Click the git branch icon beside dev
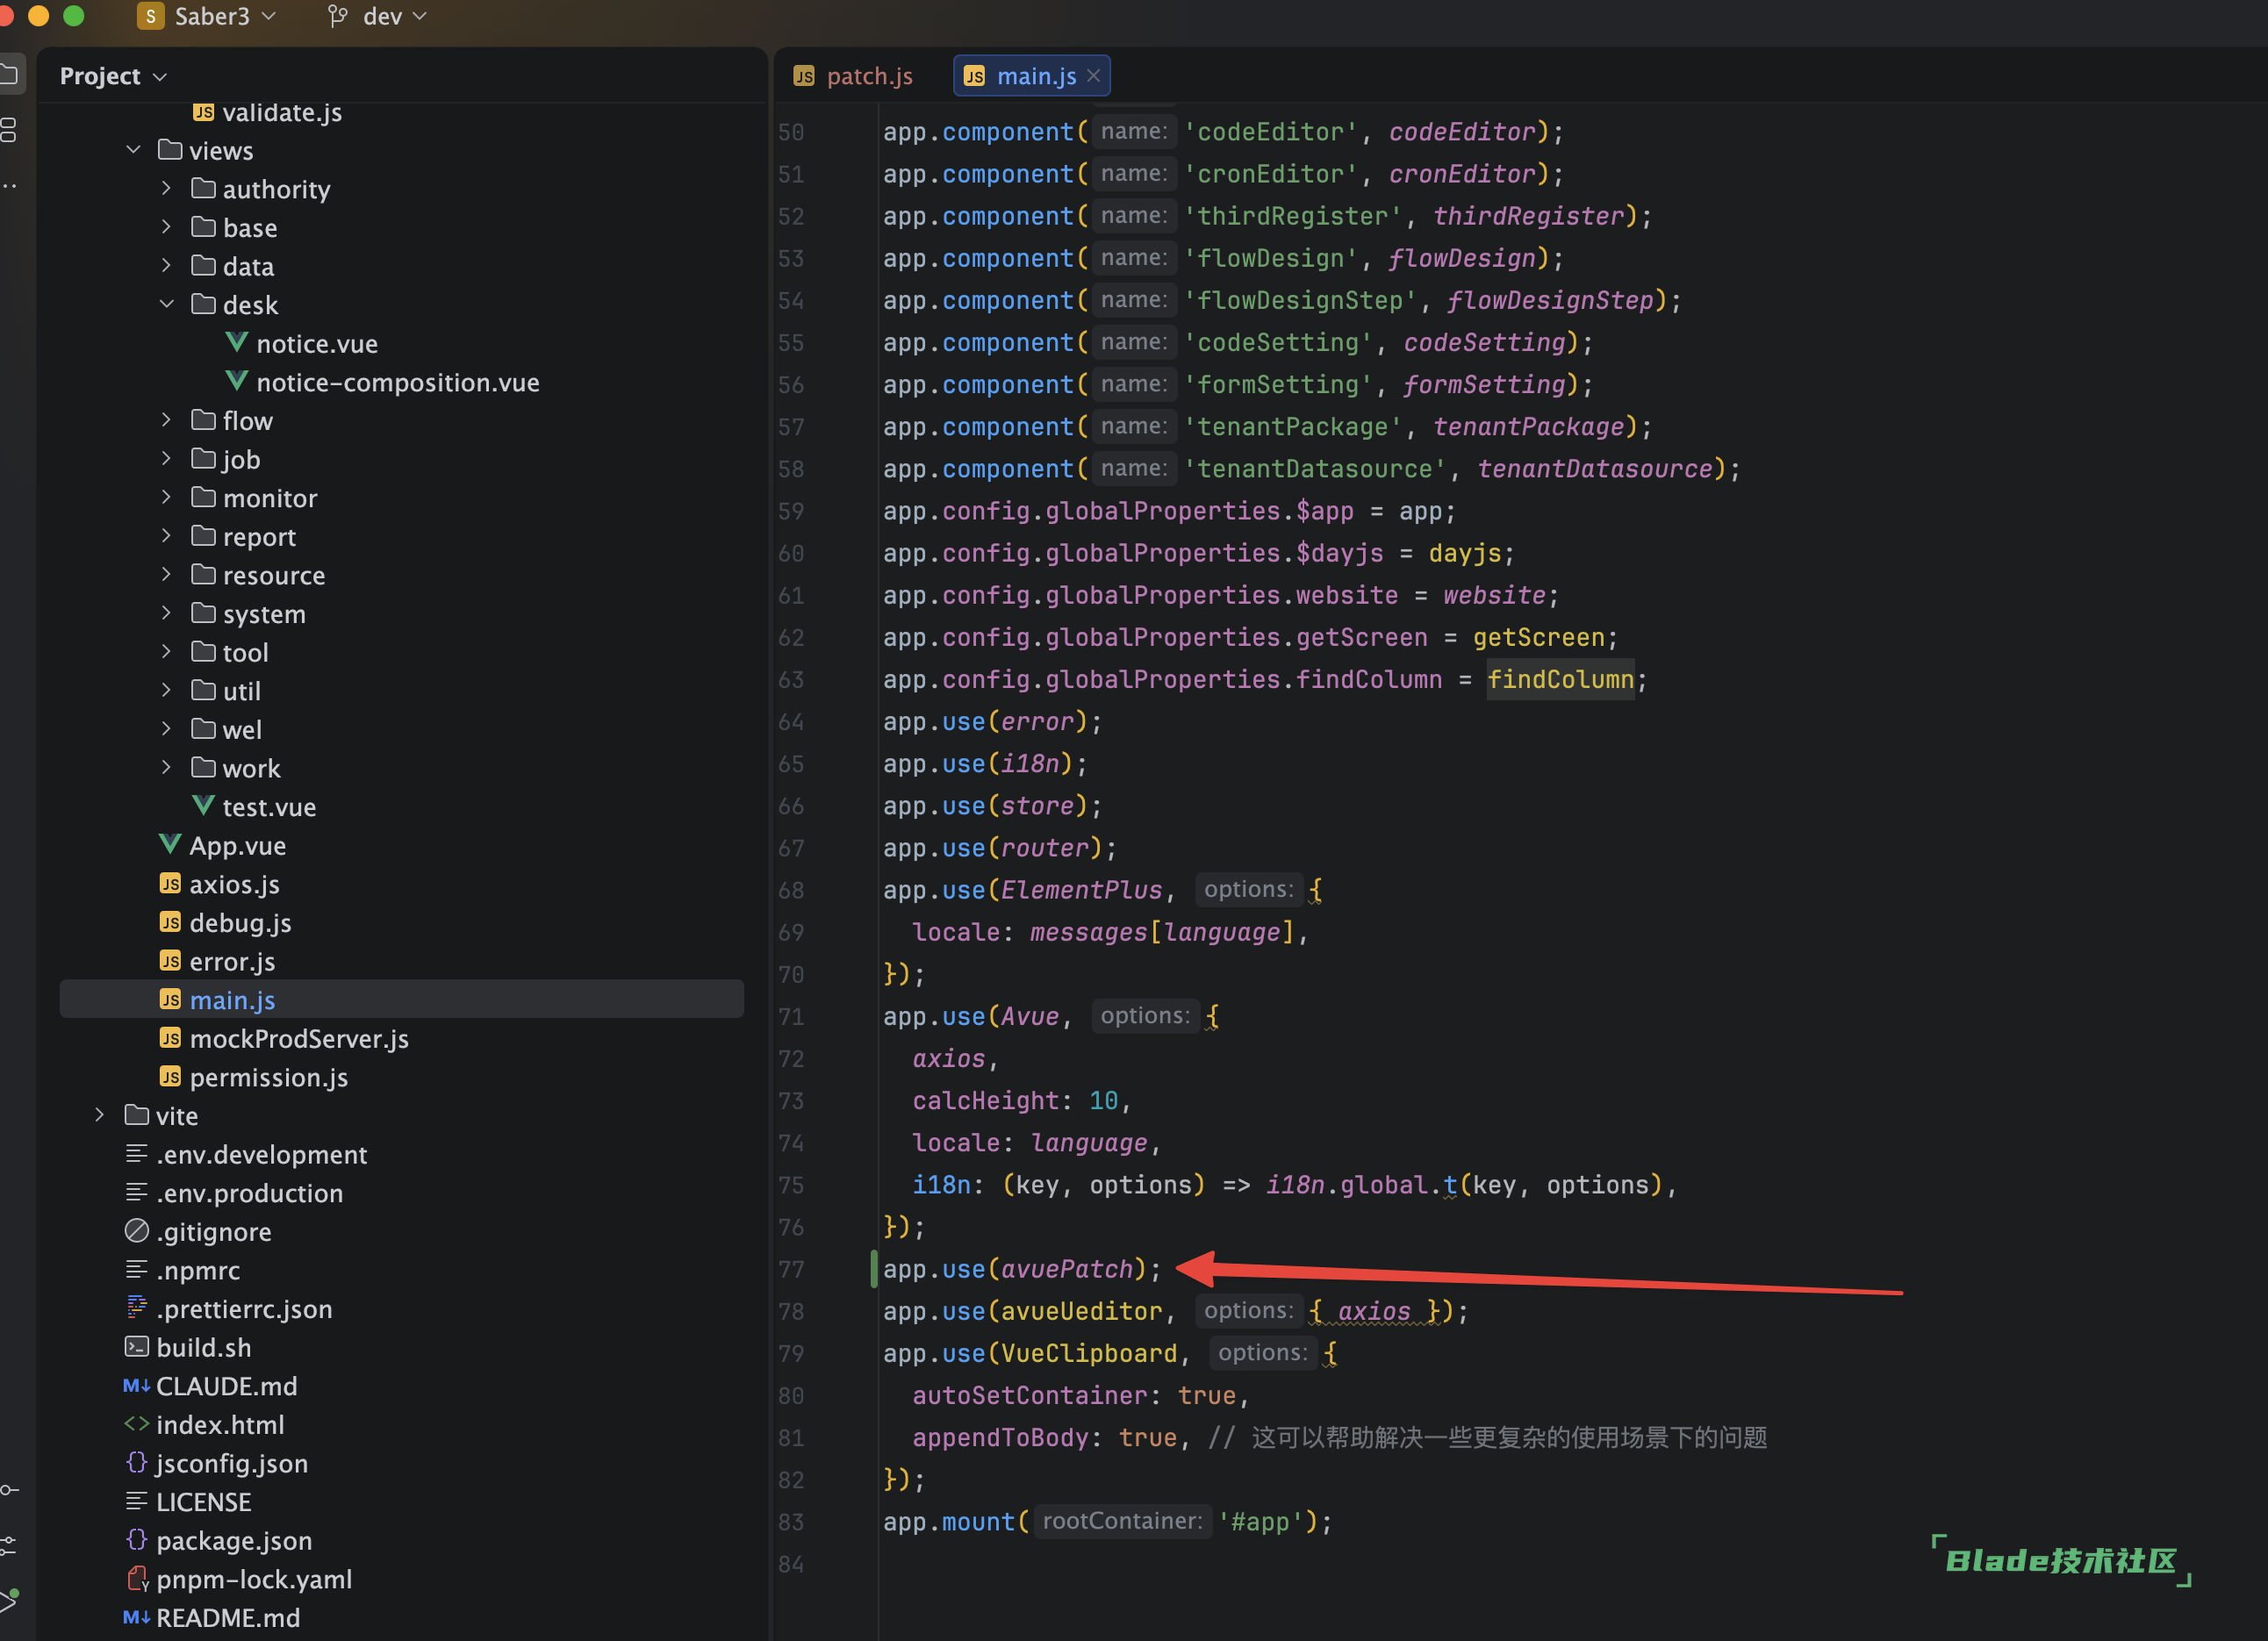2268x1641 pixels. coord(338,16)
